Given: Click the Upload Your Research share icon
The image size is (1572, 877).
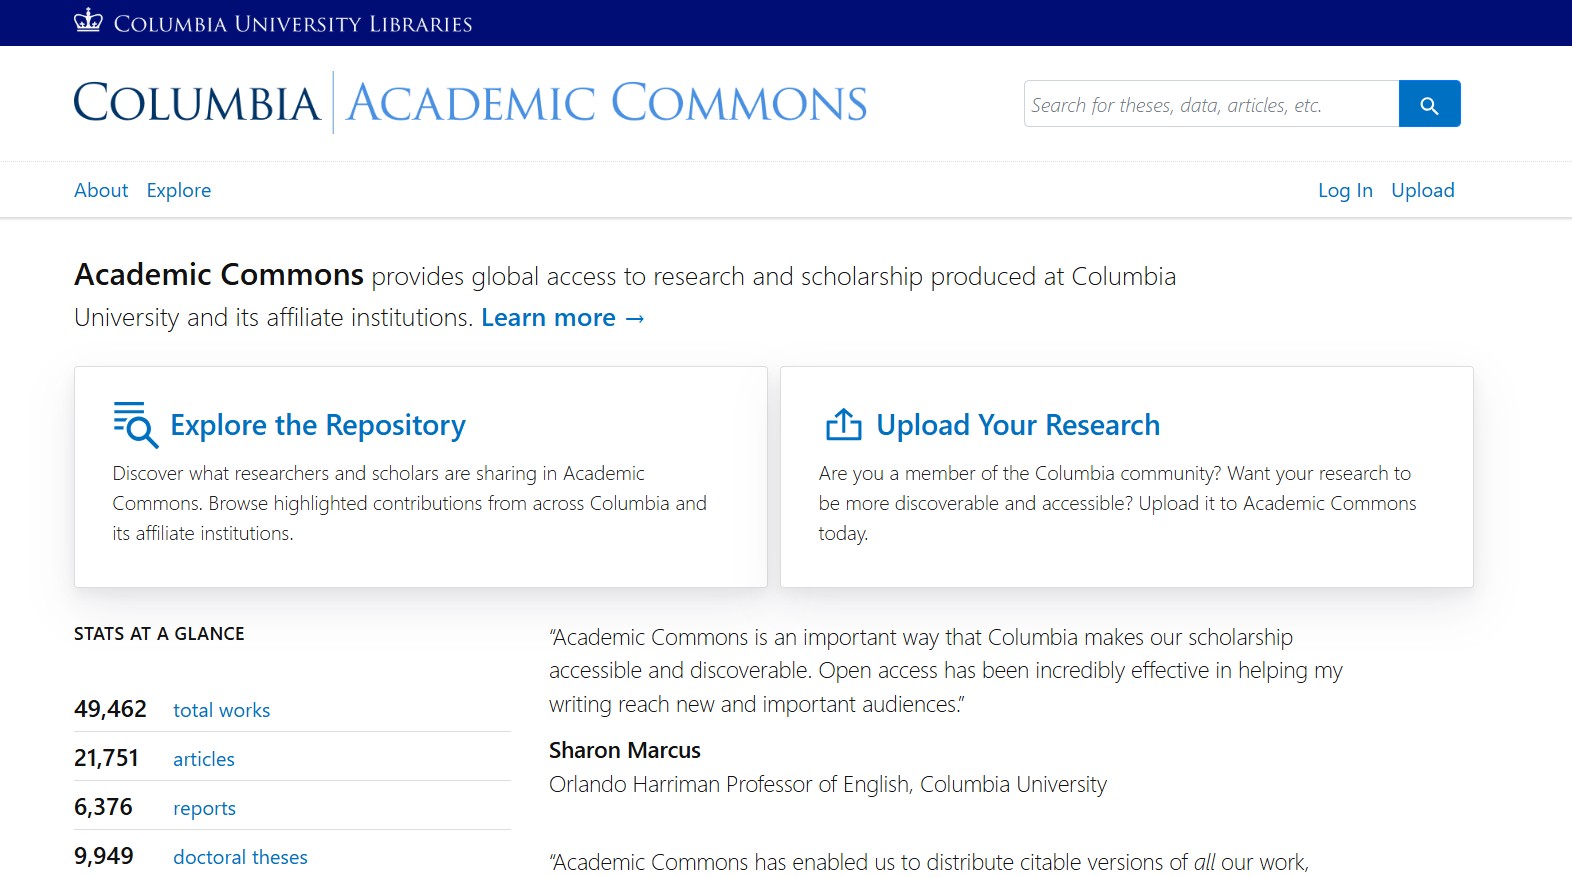Looking at the screenshot, I should 843,425.
